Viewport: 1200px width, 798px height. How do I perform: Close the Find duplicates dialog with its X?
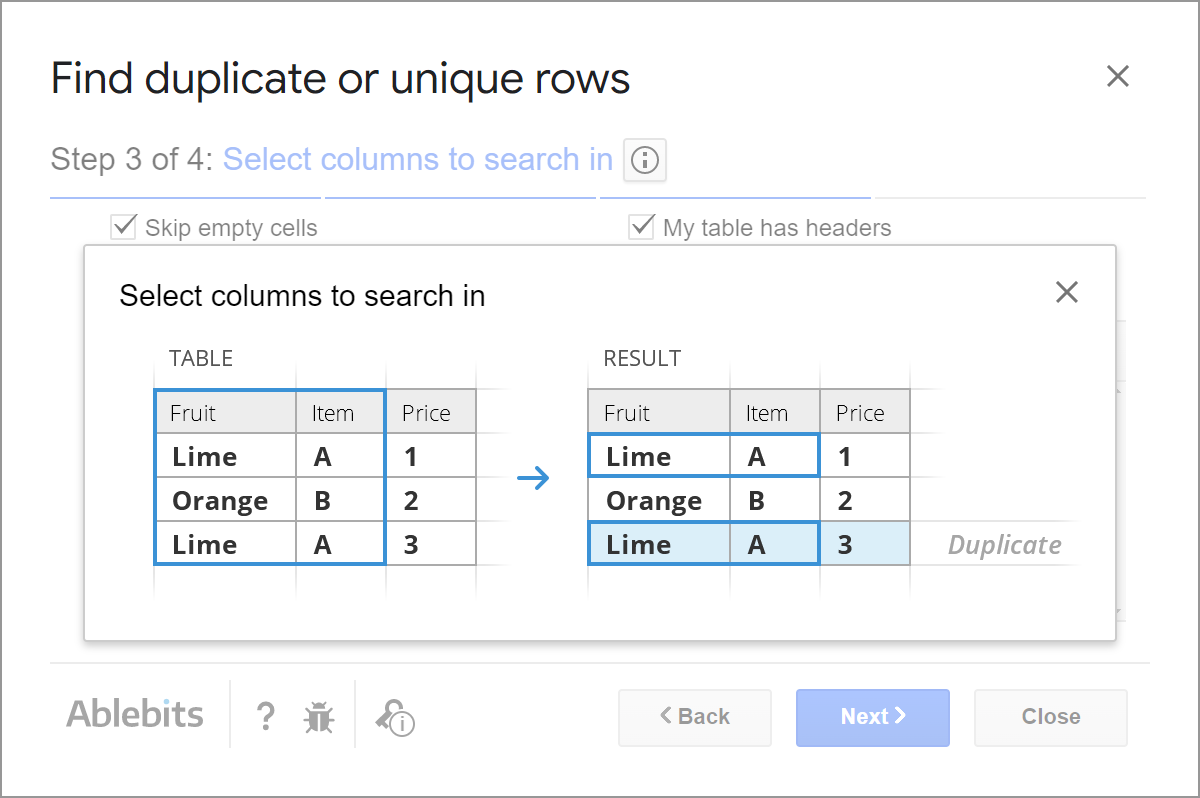click(x=1117, y=76)
